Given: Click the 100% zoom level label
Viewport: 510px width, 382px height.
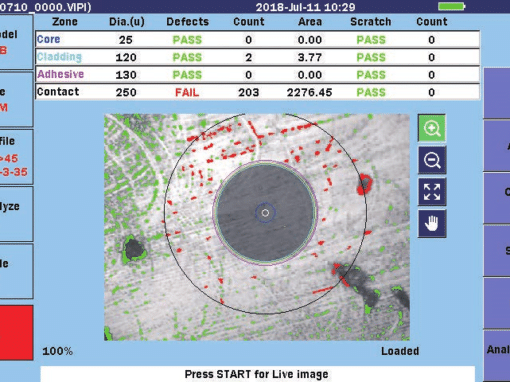Looking at the screenshot, I should [57, 351].
